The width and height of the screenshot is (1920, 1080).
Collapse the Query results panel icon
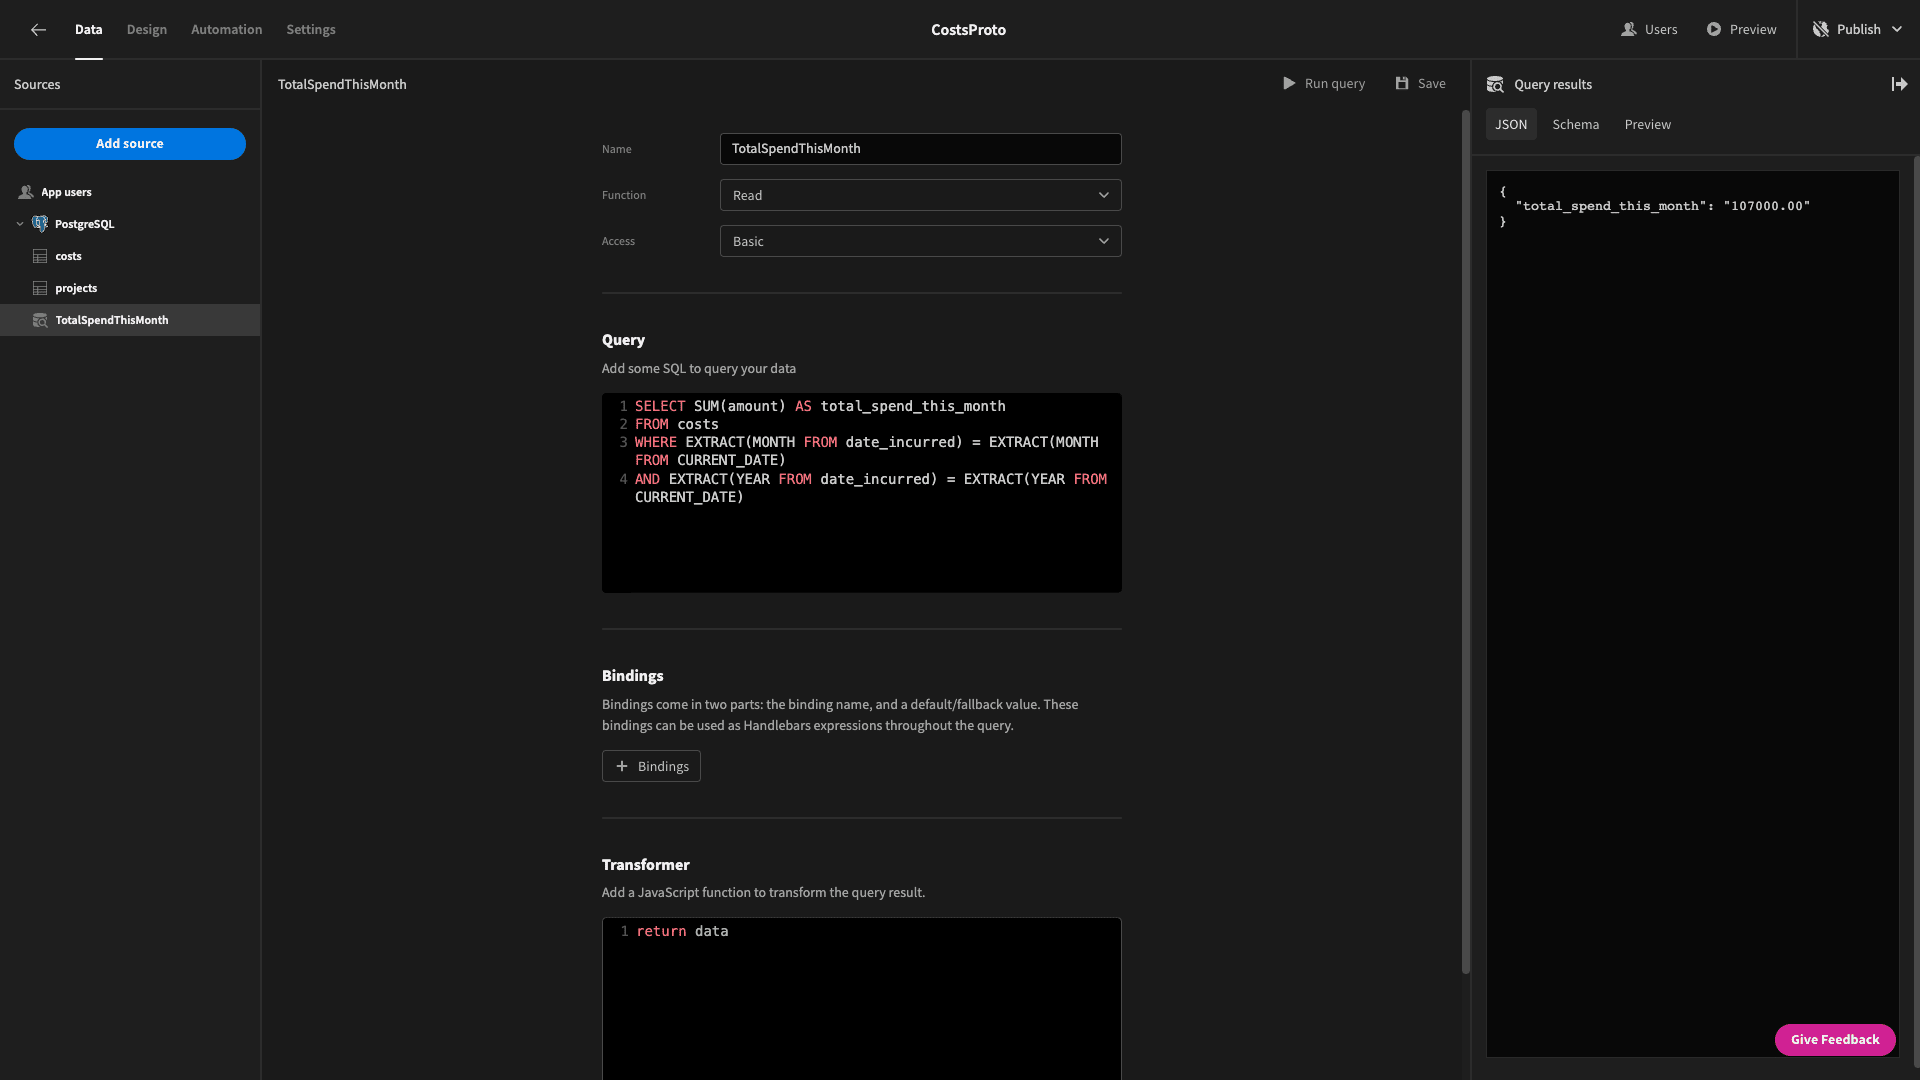[1899, 84]
